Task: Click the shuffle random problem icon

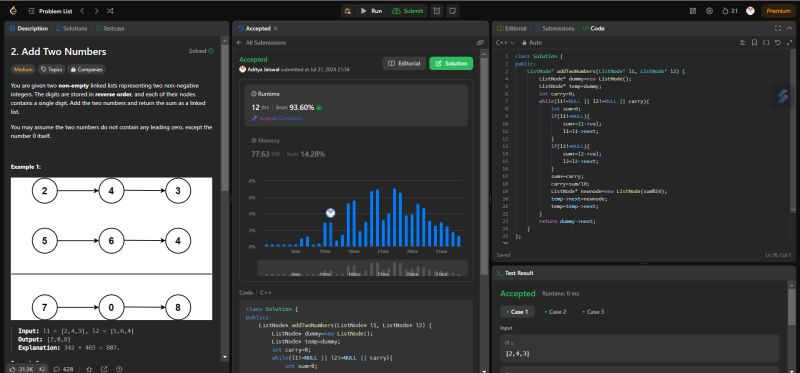Action: pyautogui.click(x=111, y=11)
